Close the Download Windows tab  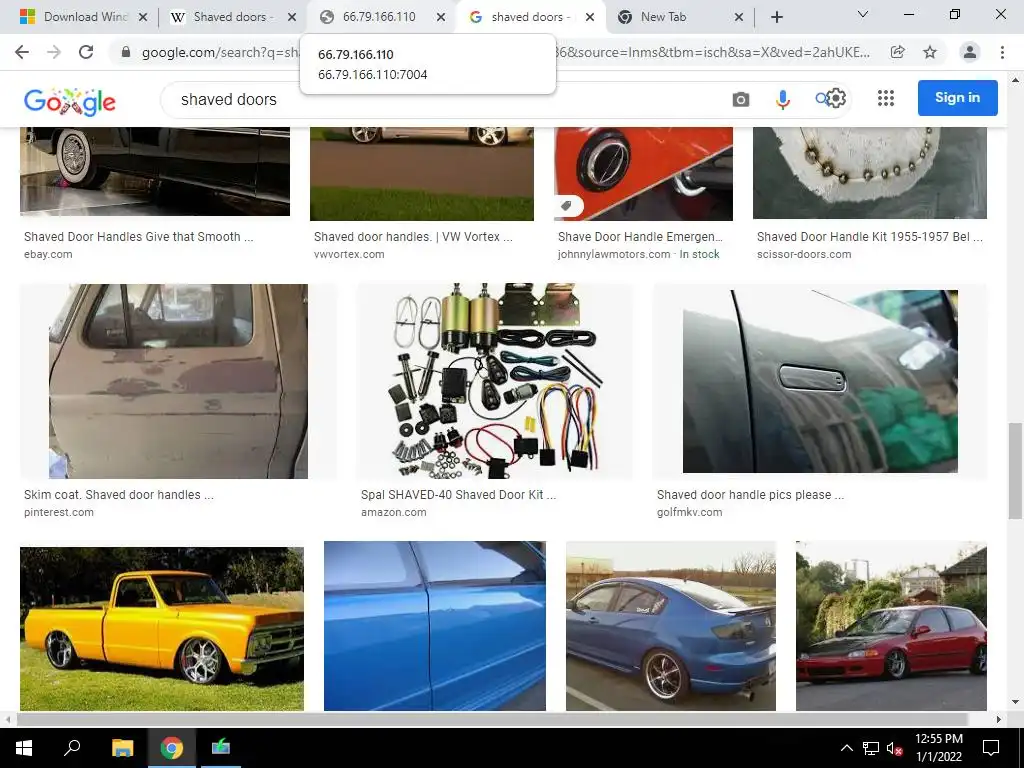click(143, 17)
